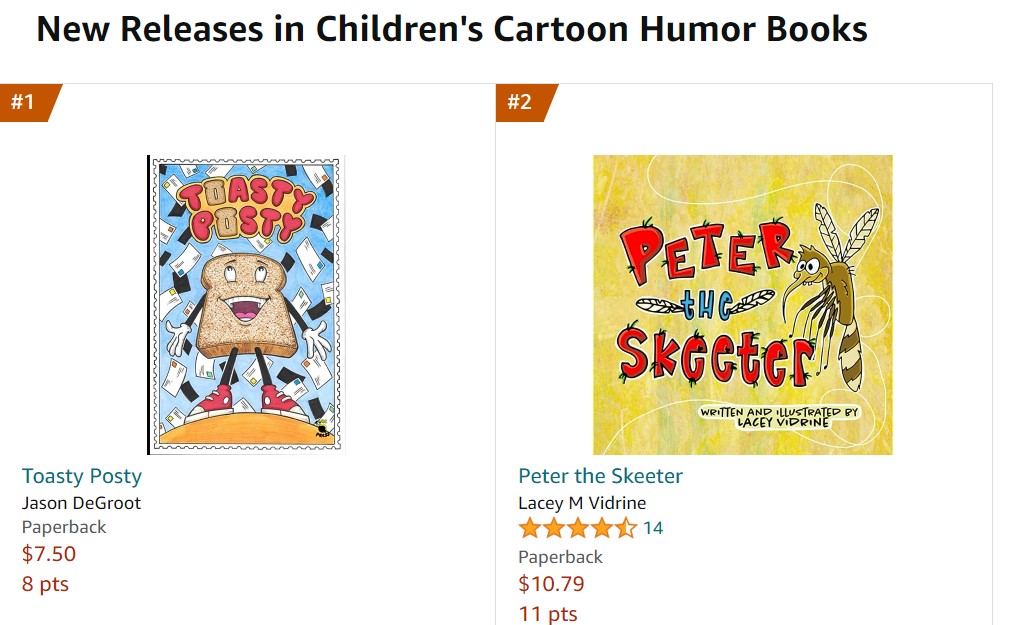Open the Peter the Skeeter title link

pos(600,476)
